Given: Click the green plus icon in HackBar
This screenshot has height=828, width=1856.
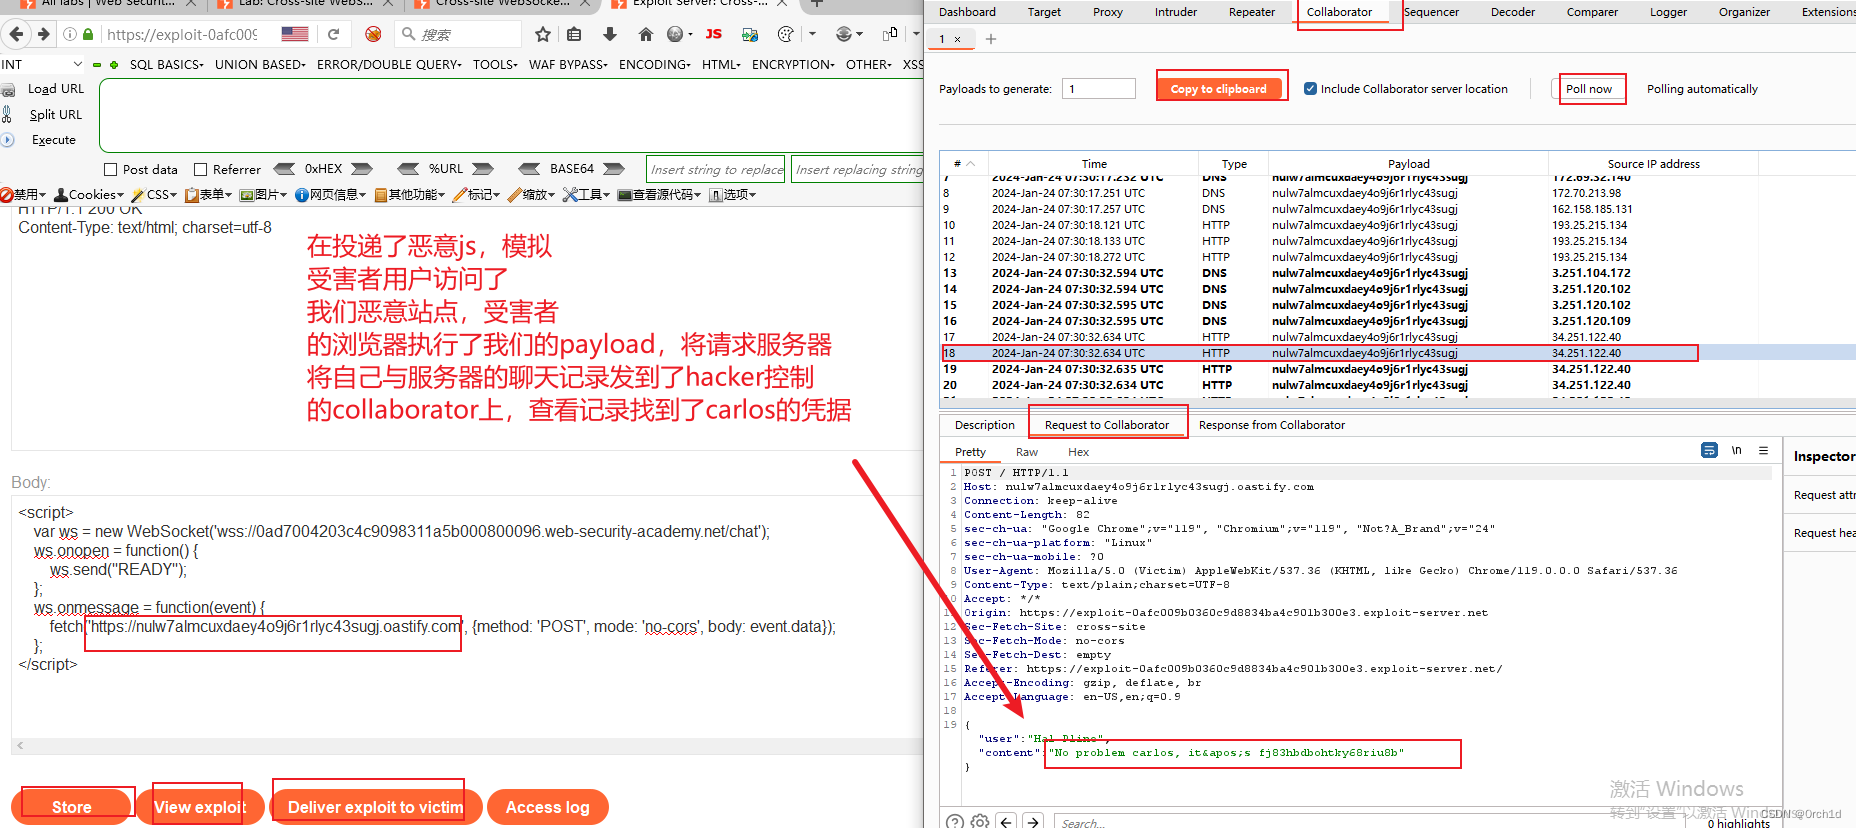Looking at the screenshot, I should 114,65.
